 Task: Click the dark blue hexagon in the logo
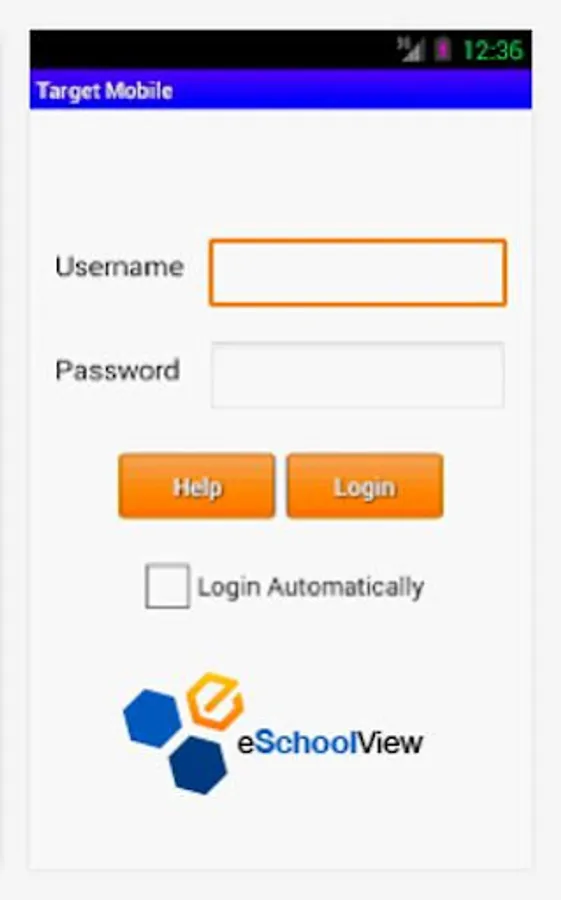pyautogui.click(x=199, y=765)
